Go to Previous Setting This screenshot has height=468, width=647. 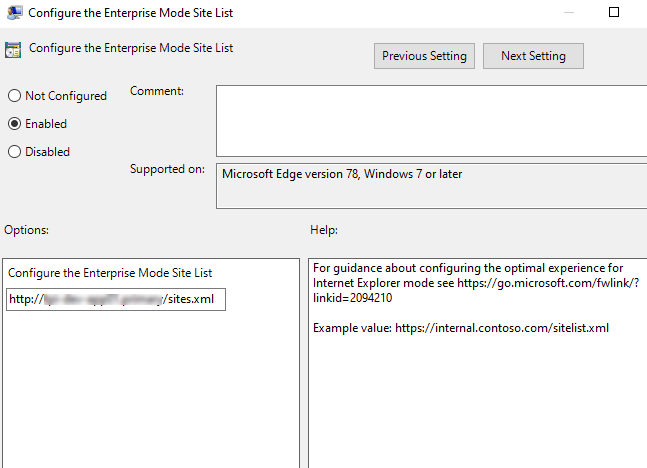coord(424,56)
